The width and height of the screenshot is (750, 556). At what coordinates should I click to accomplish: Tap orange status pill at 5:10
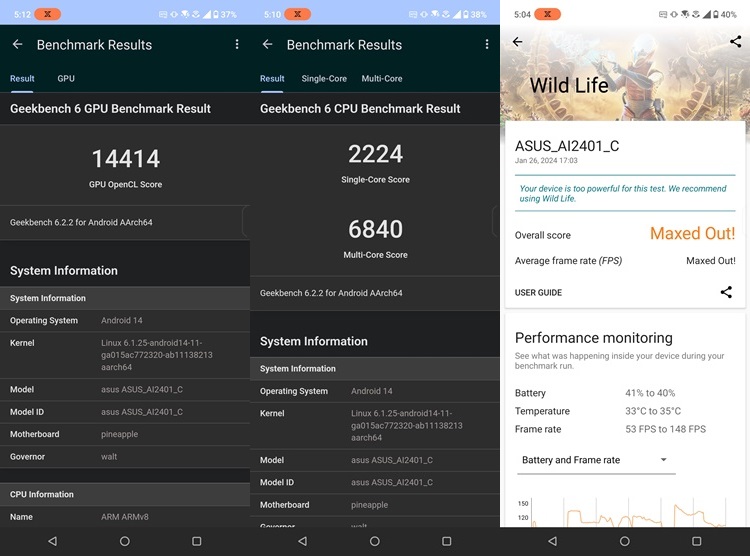(298, 14)
